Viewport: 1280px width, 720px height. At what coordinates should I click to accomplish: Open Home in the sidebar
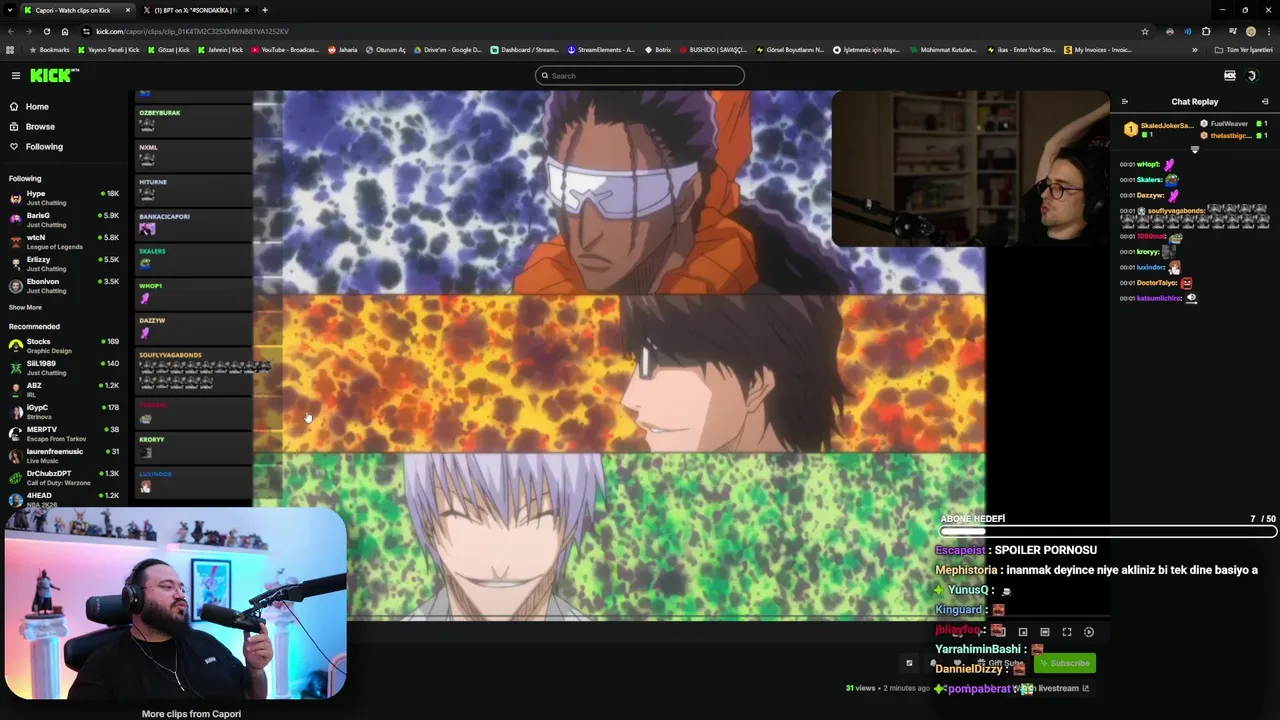[37, 106]
